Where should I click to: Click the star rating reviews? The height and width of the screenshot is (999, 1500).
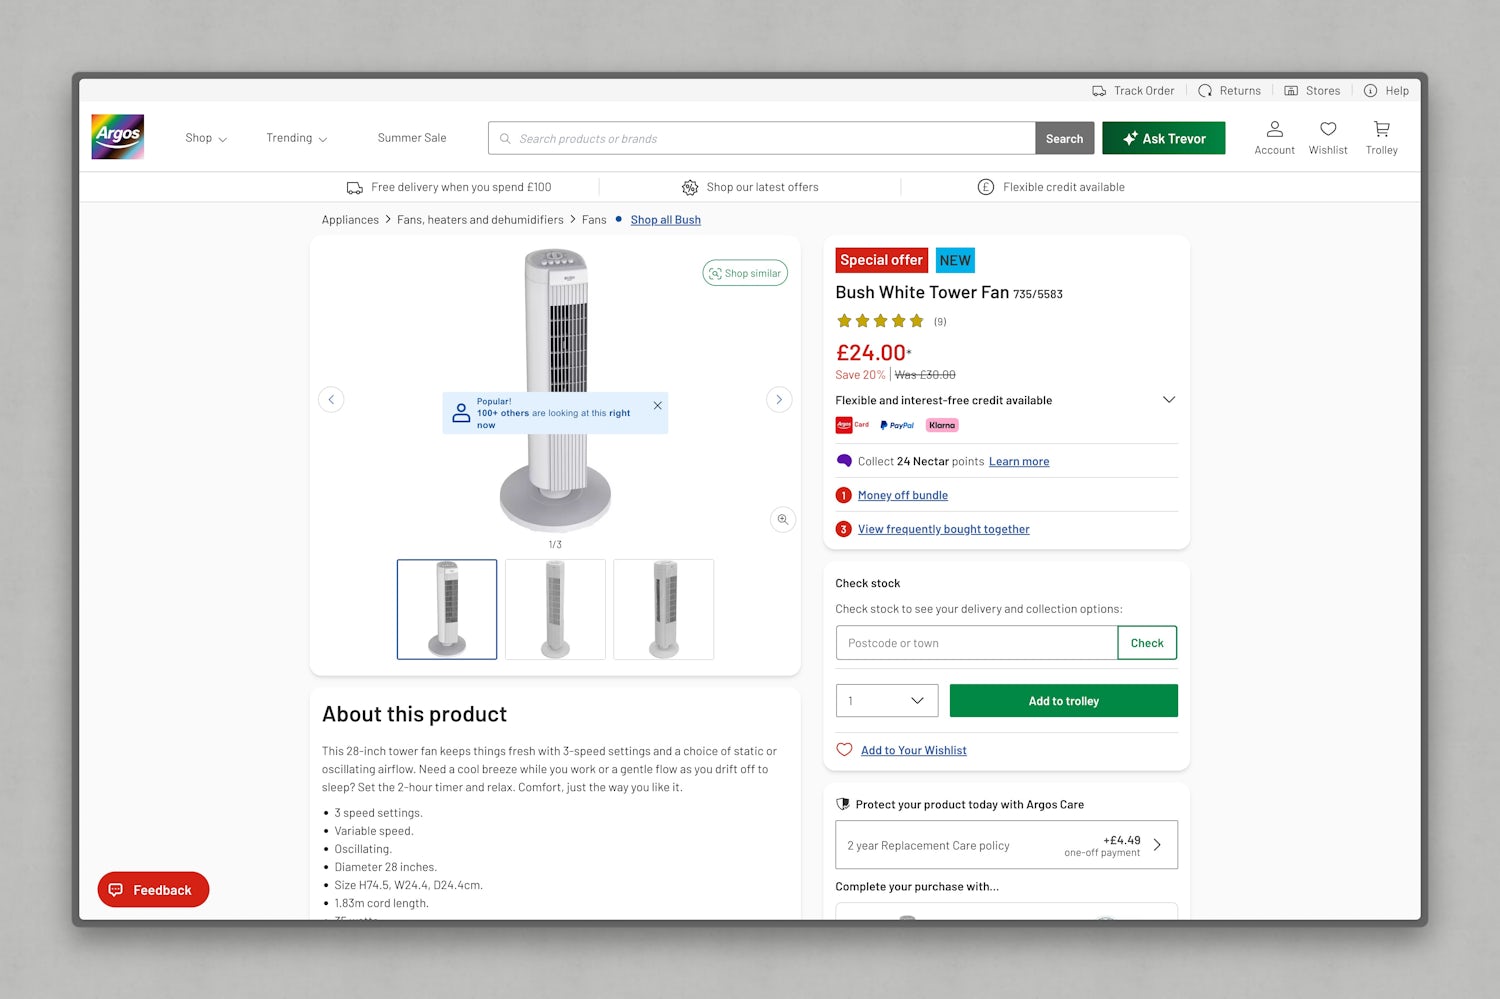[891, 321]
